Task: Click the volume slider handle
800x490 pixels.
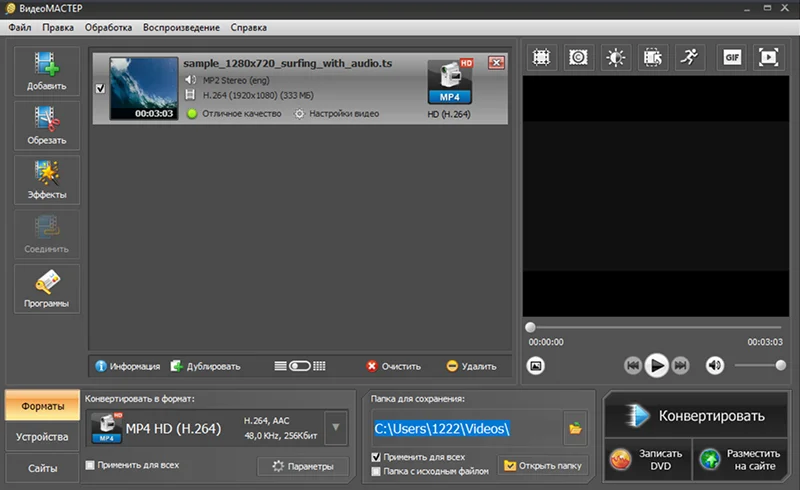Action: coord(780,365)
